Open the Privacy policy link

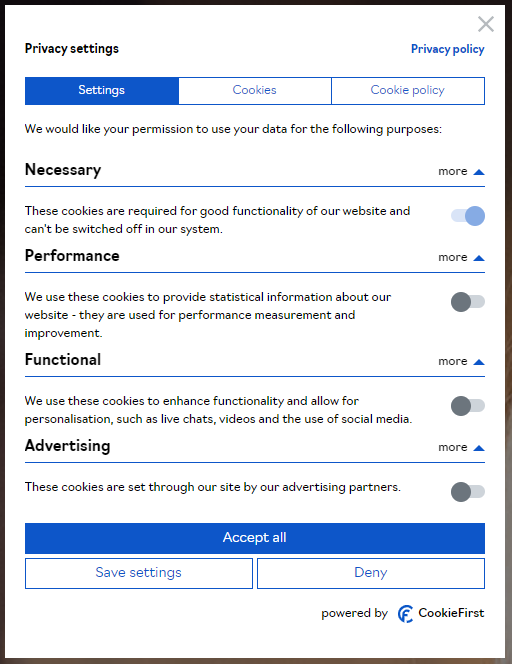[x=448, y=49]
